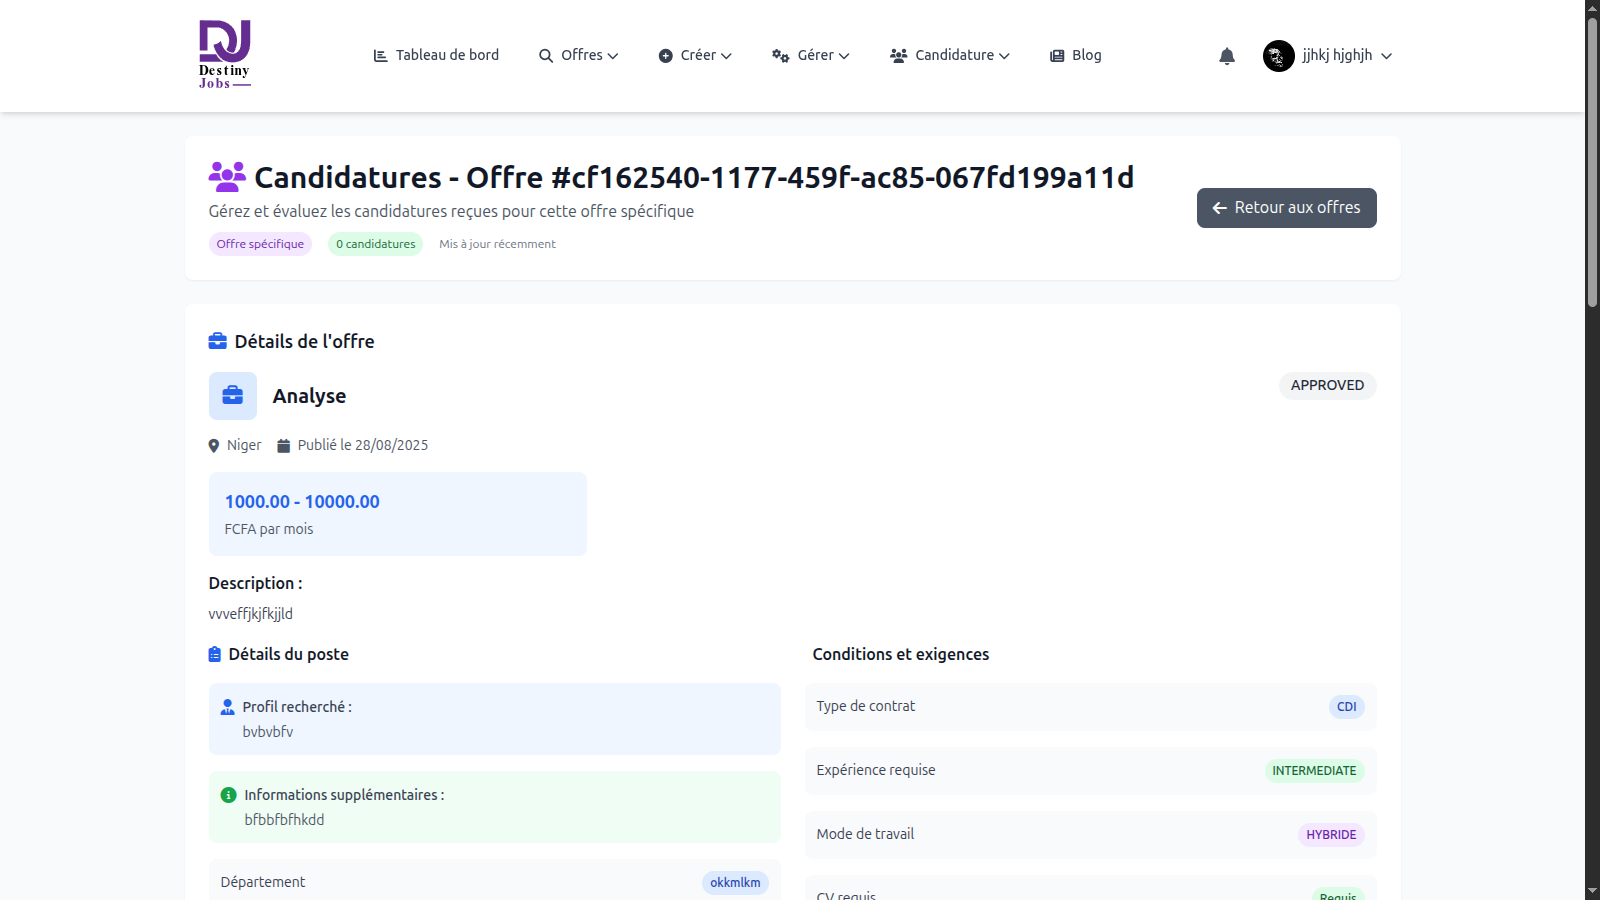Click the page vertical scrollbar thumb
1600x900 pixels.
pyautogui.click(x=1592, y=160)
